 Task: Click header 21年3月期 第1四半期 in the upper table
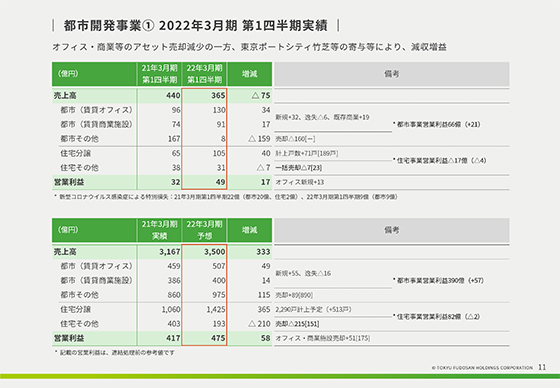(x=159, y=74)
